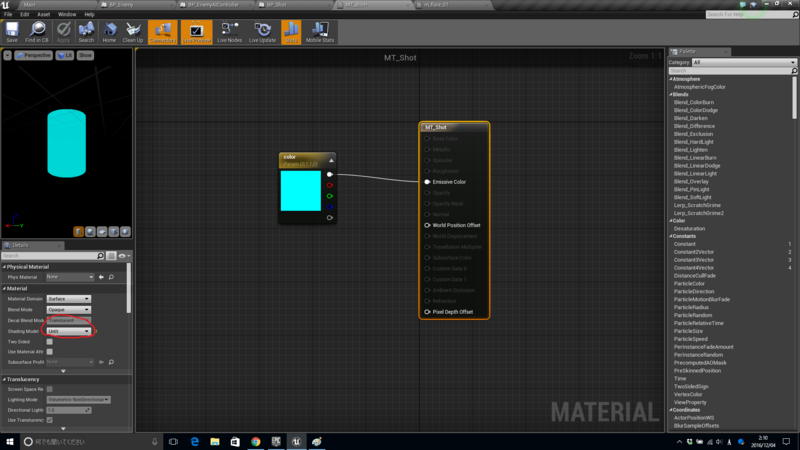The width and height of the screenshot is (800, 450).
Task: Collapse Translucency section
Action: 5,379
